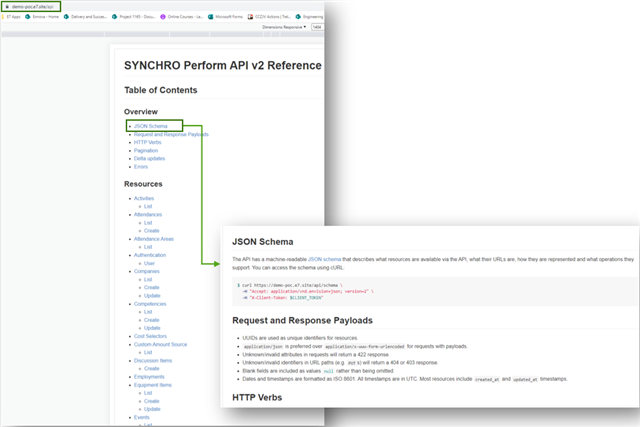This screenshot has height=427, width=640.
Task: Open the Create link under Attendances
Action: click(x=151, y=231)
